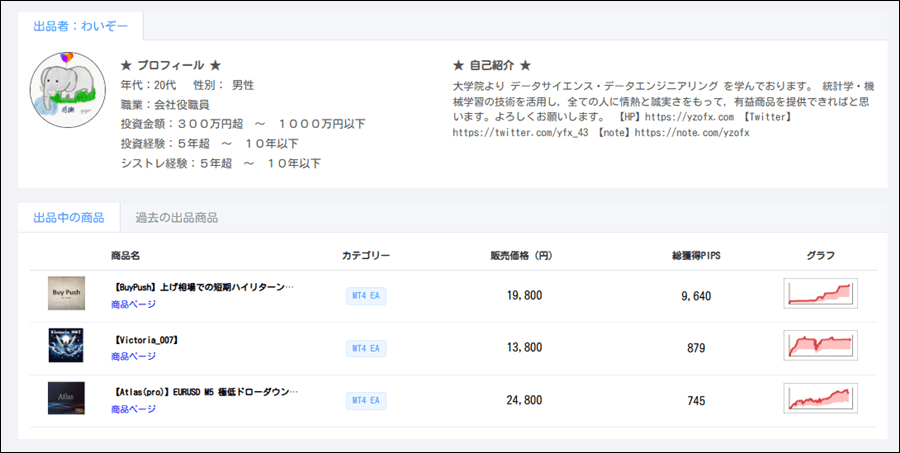
Task: Open the Victoria_007 product thumbnail
Action: 66,346
